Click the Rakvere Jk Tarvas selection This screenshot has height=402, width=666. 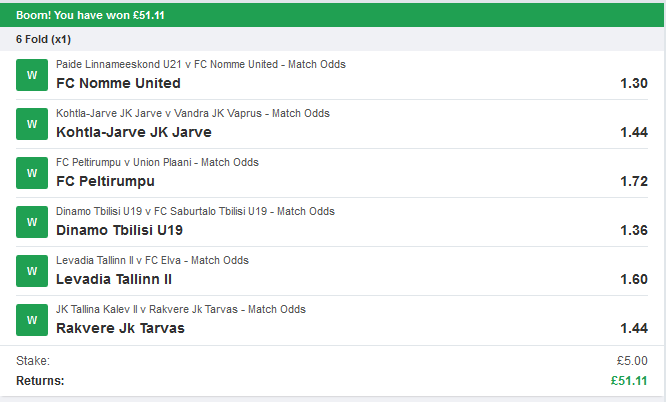click(120, 328)
